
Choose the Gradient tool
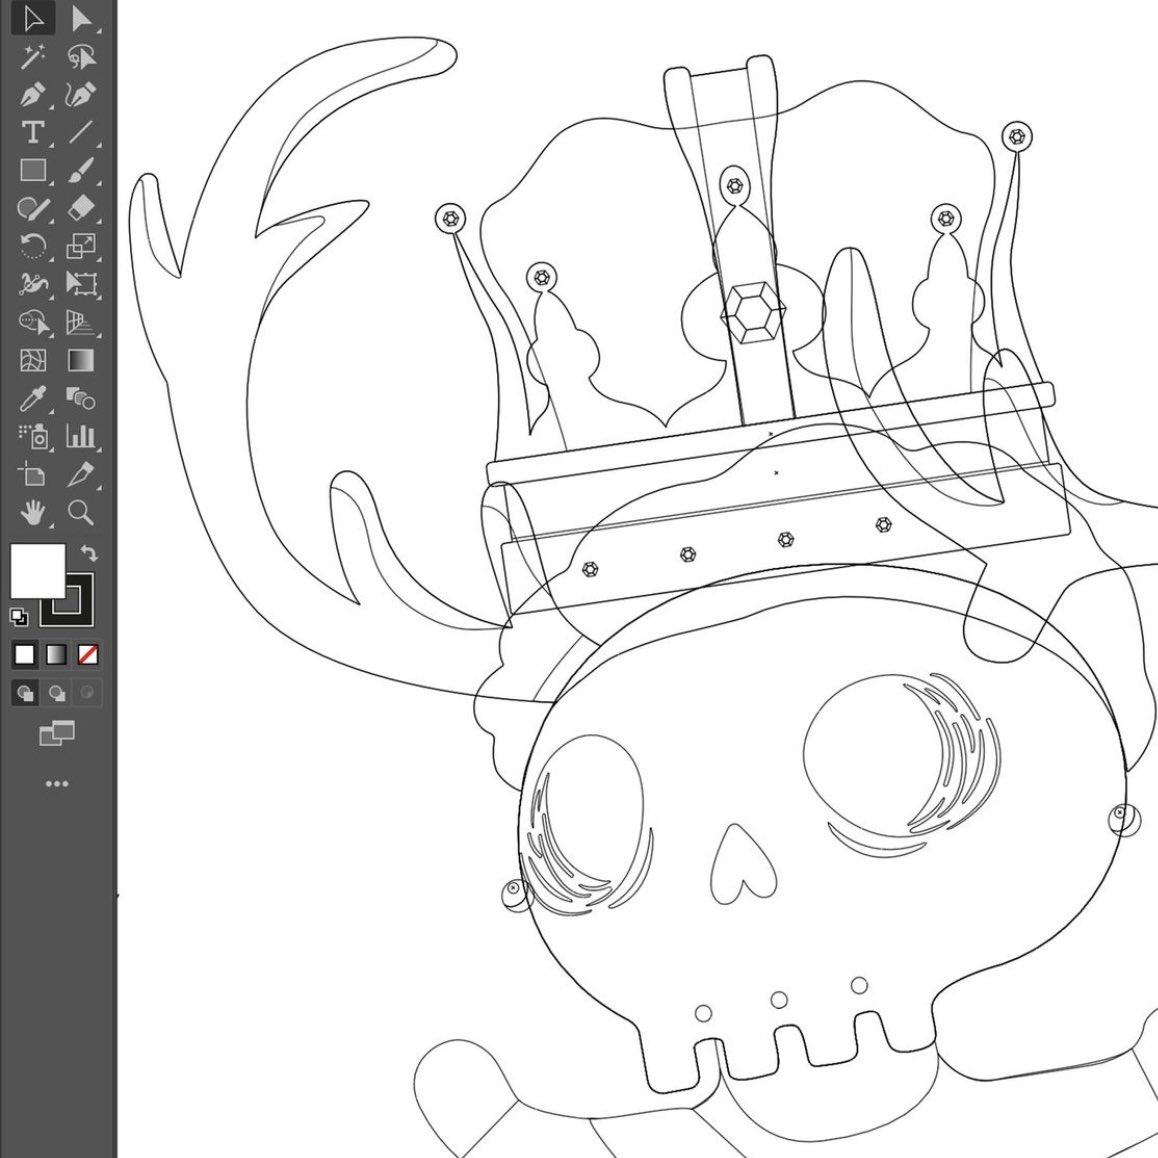coord(81,360)
